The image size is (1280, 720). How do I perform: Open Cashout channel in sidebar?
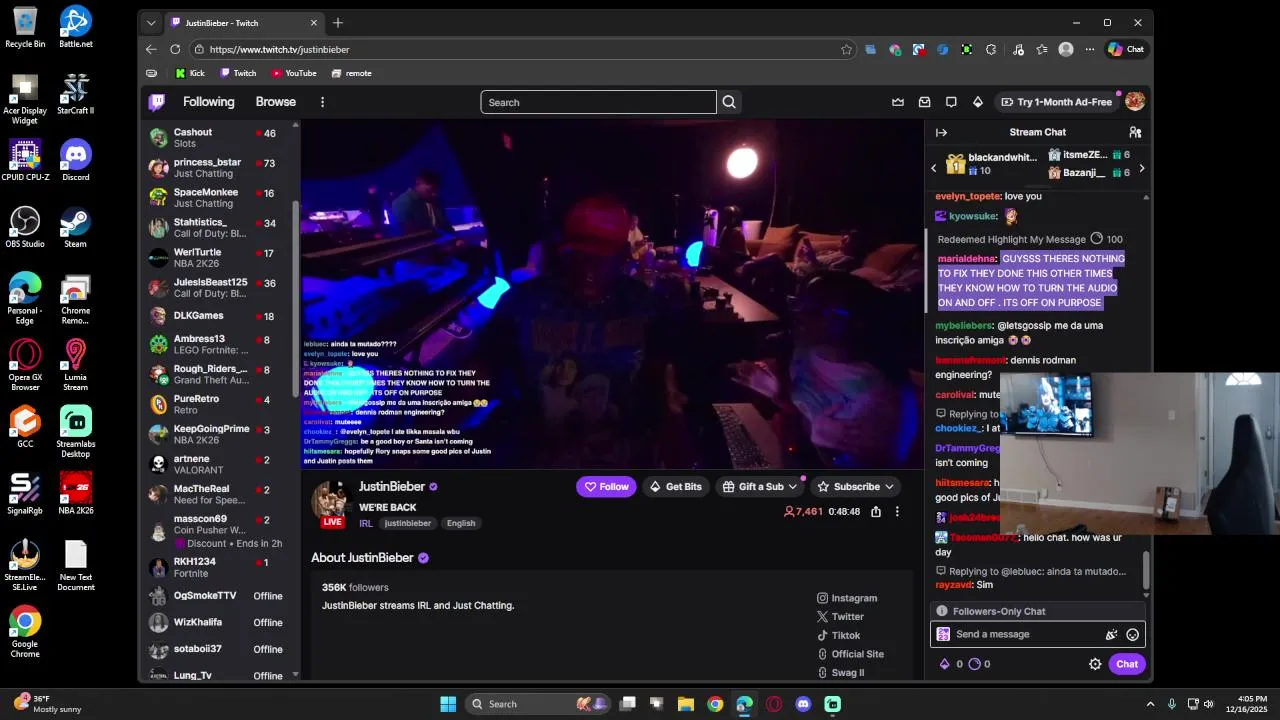click(220, 137)
